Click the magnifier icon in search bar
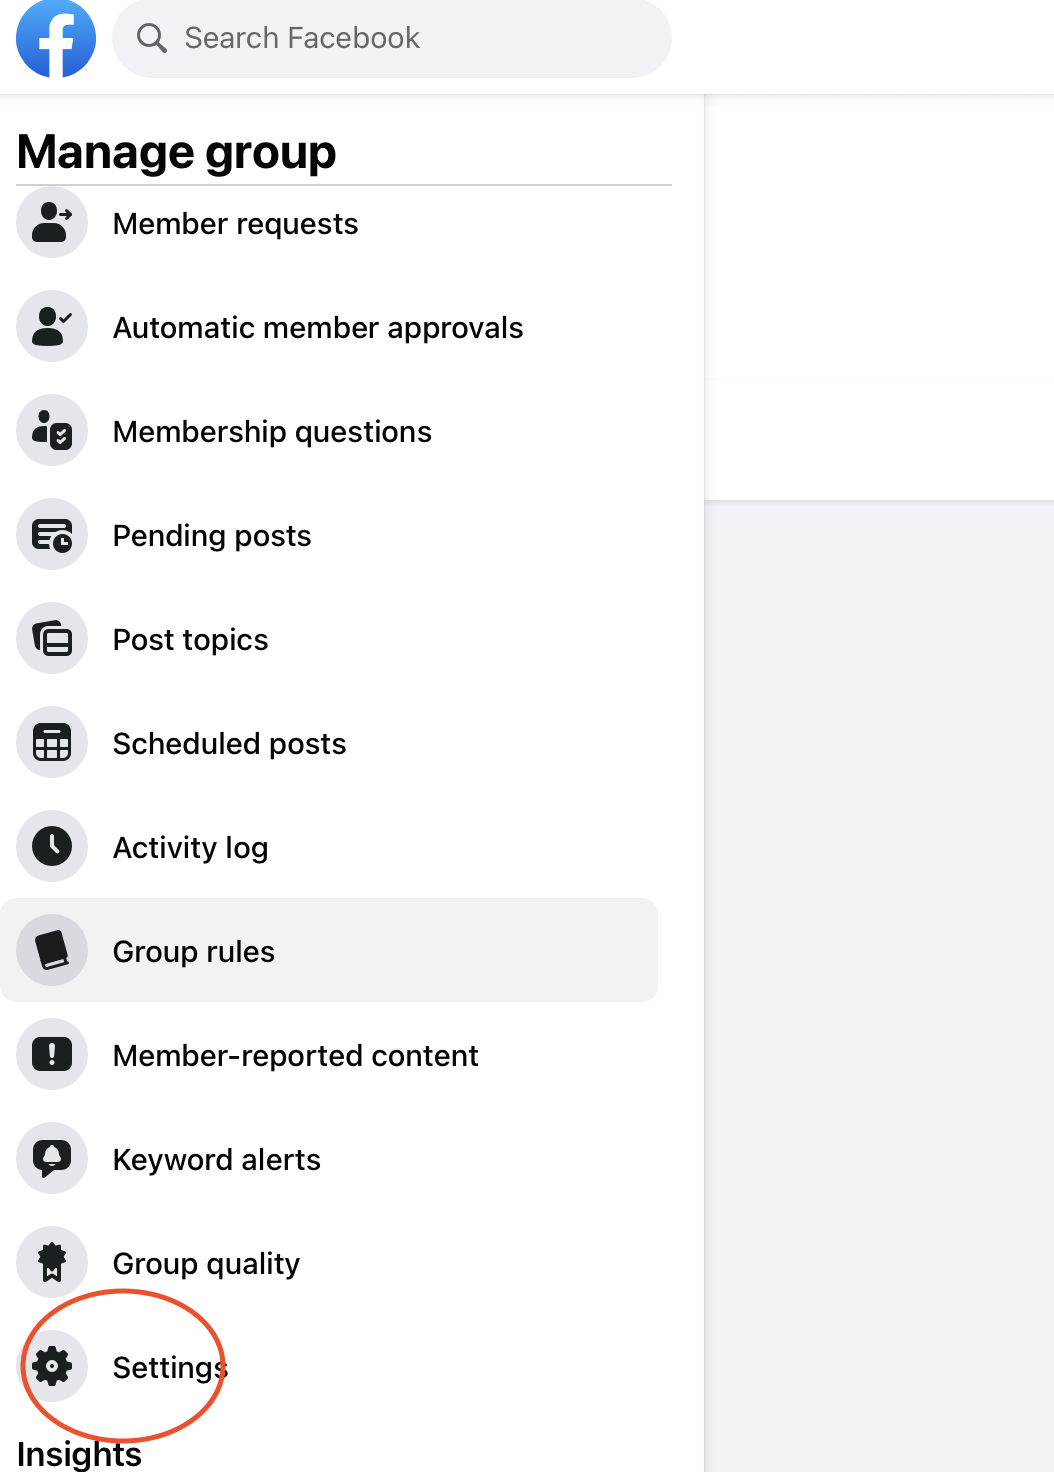The width and height of the screenshot is (1054, 1472). click(x=152, y=38)
